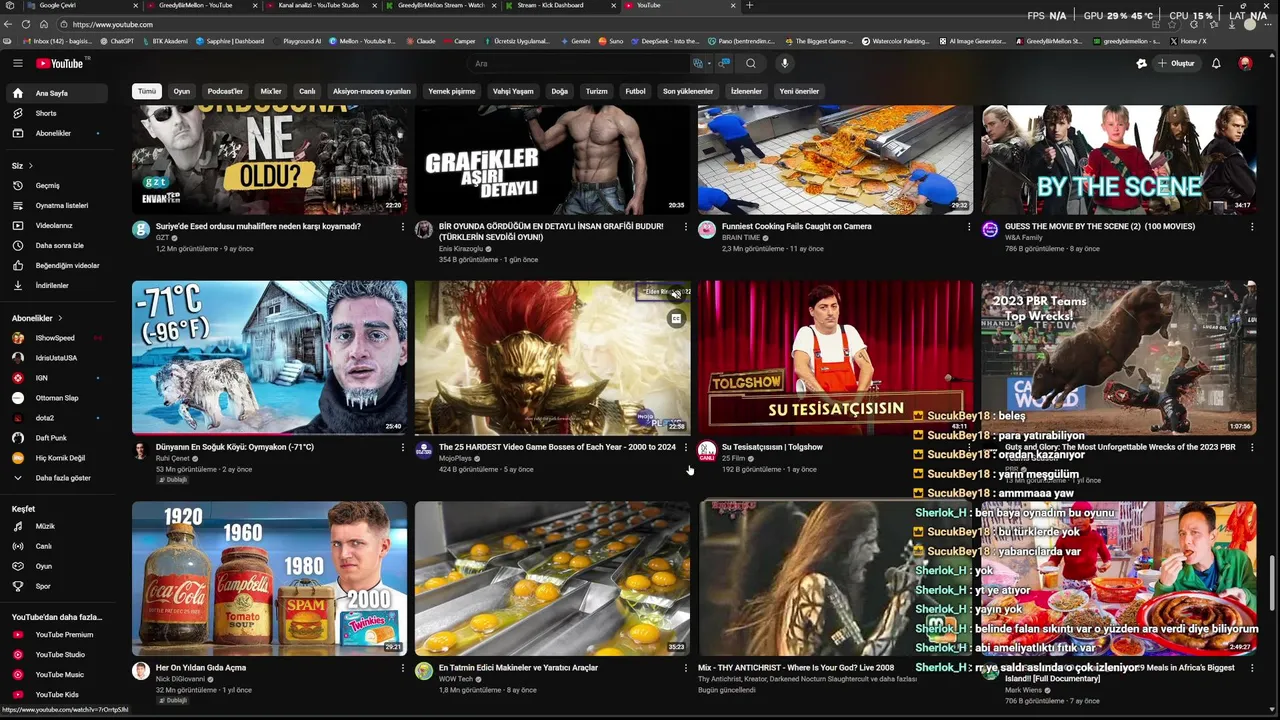Open more options for Funniest Cooking Fails
1280x720 pixels.
pos(969,227)
